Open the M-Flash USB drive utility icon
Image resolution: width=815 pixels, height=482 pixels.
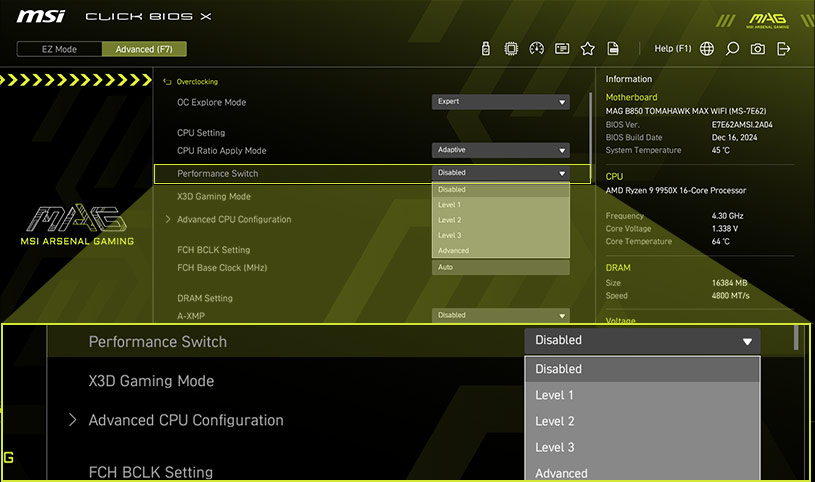[x=485, y=49]
